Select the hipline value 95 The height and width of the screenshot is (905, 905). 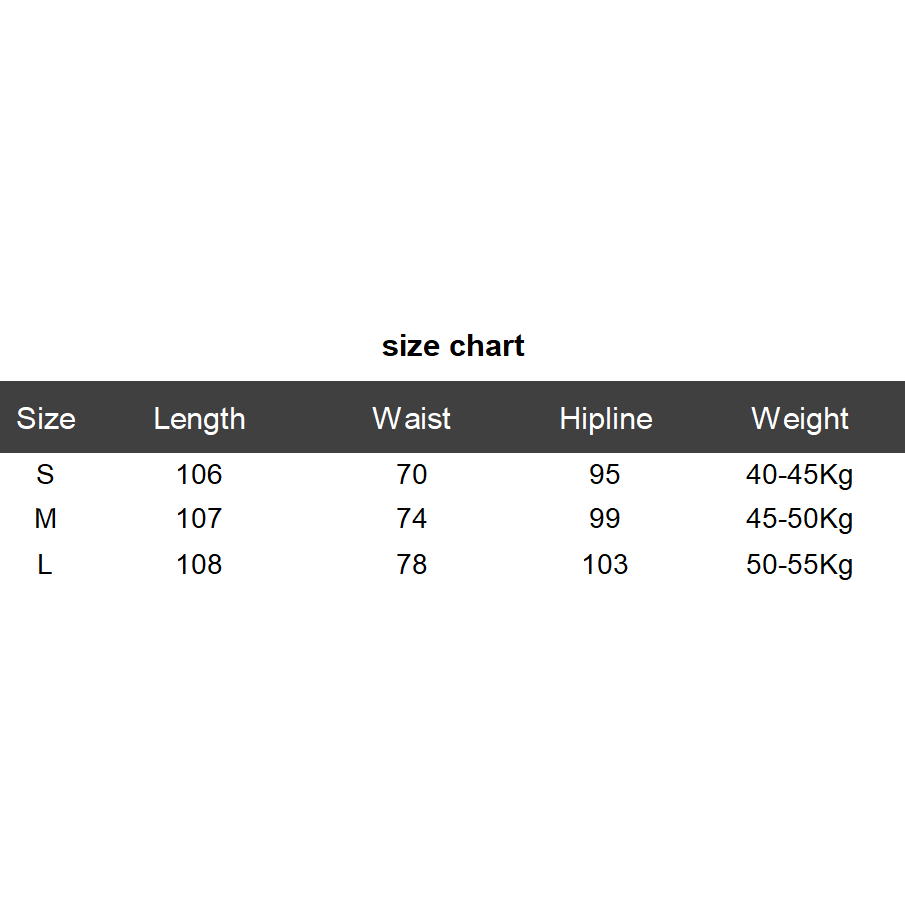point(605,474)
